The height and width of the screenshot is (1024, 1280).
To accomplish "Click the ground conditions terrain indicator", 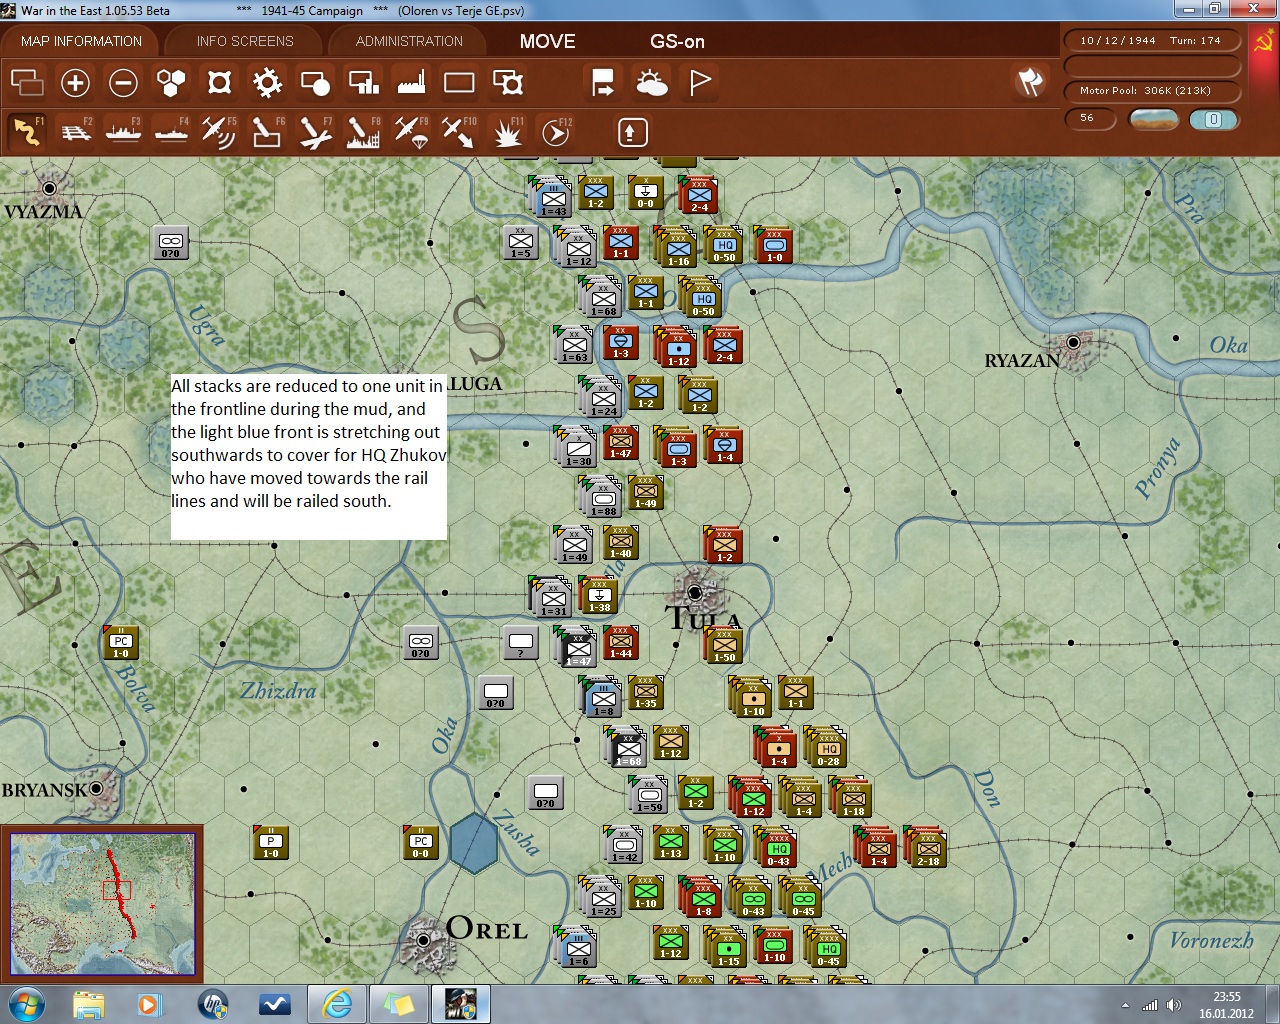I will 1153,119.
